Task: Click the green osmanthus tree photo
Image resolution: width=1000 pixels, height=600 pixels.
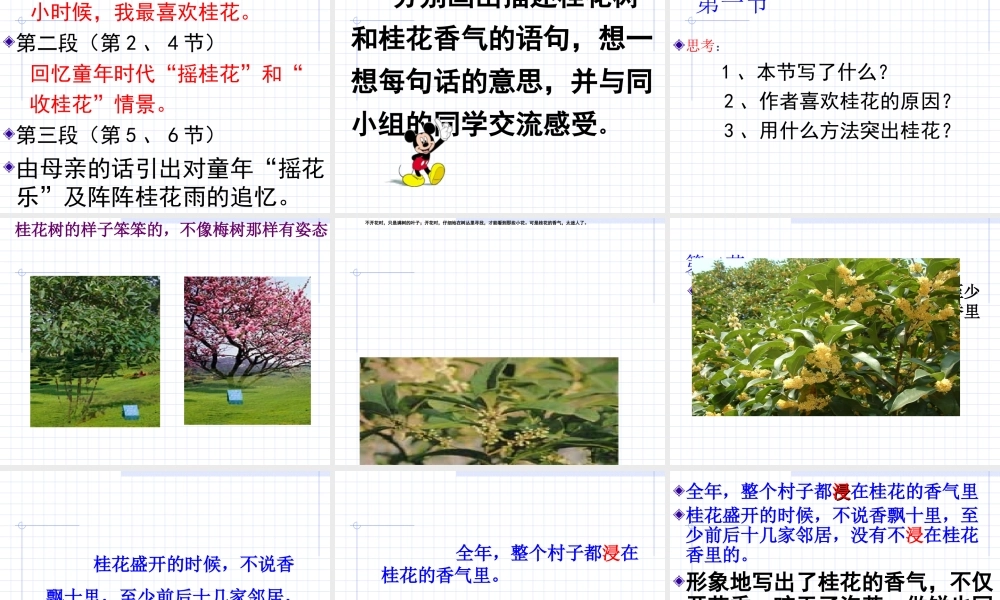Action: point(95,351)
